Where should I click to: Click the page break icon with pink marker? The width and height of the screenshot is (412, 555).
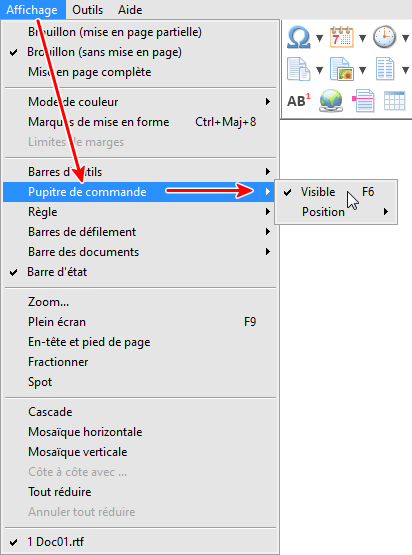[363, 101]
